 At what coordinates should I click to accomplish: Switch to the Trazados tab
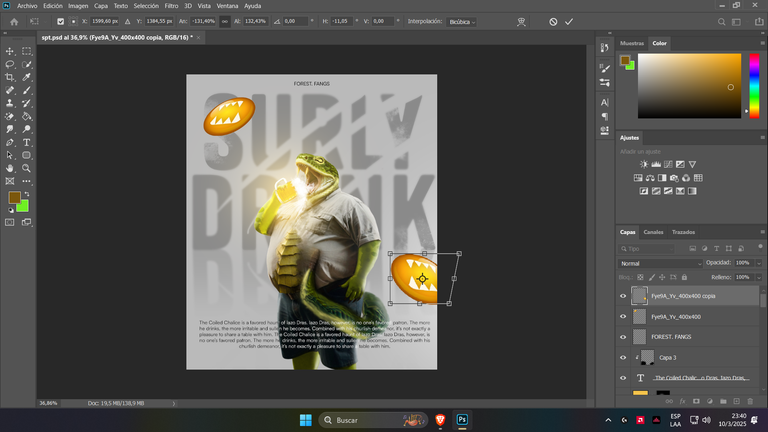(683, 232)
